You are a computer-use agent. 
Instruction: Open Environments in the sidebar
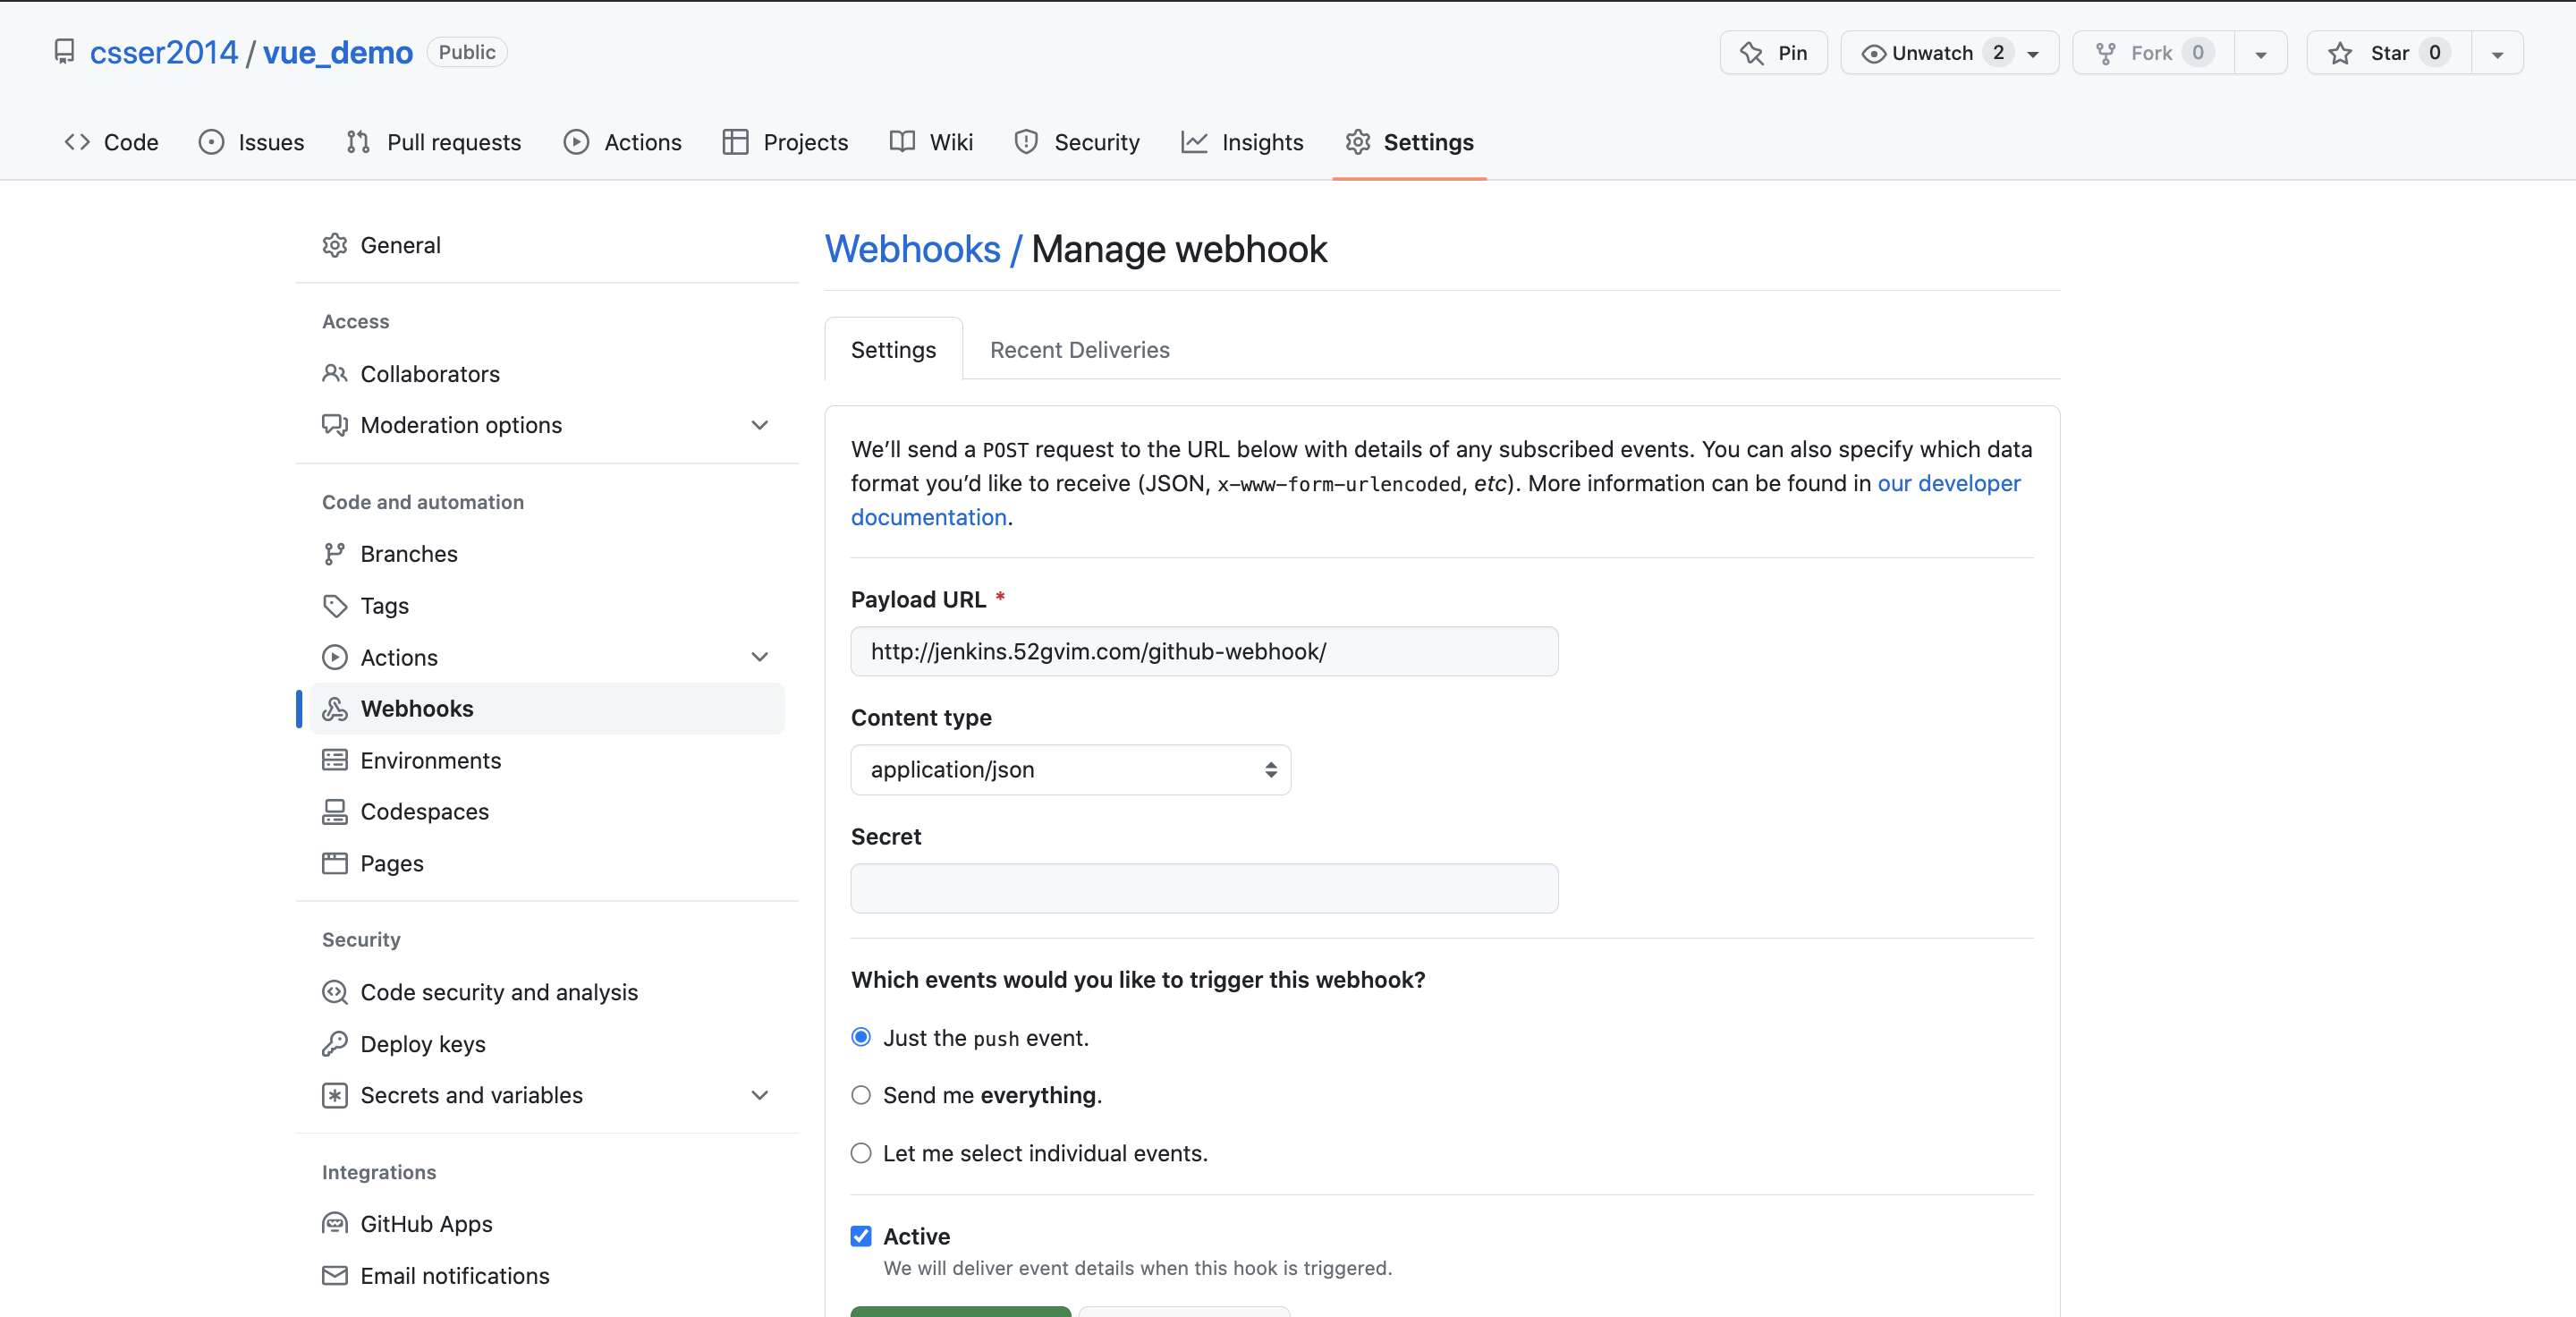click(546, 760)
